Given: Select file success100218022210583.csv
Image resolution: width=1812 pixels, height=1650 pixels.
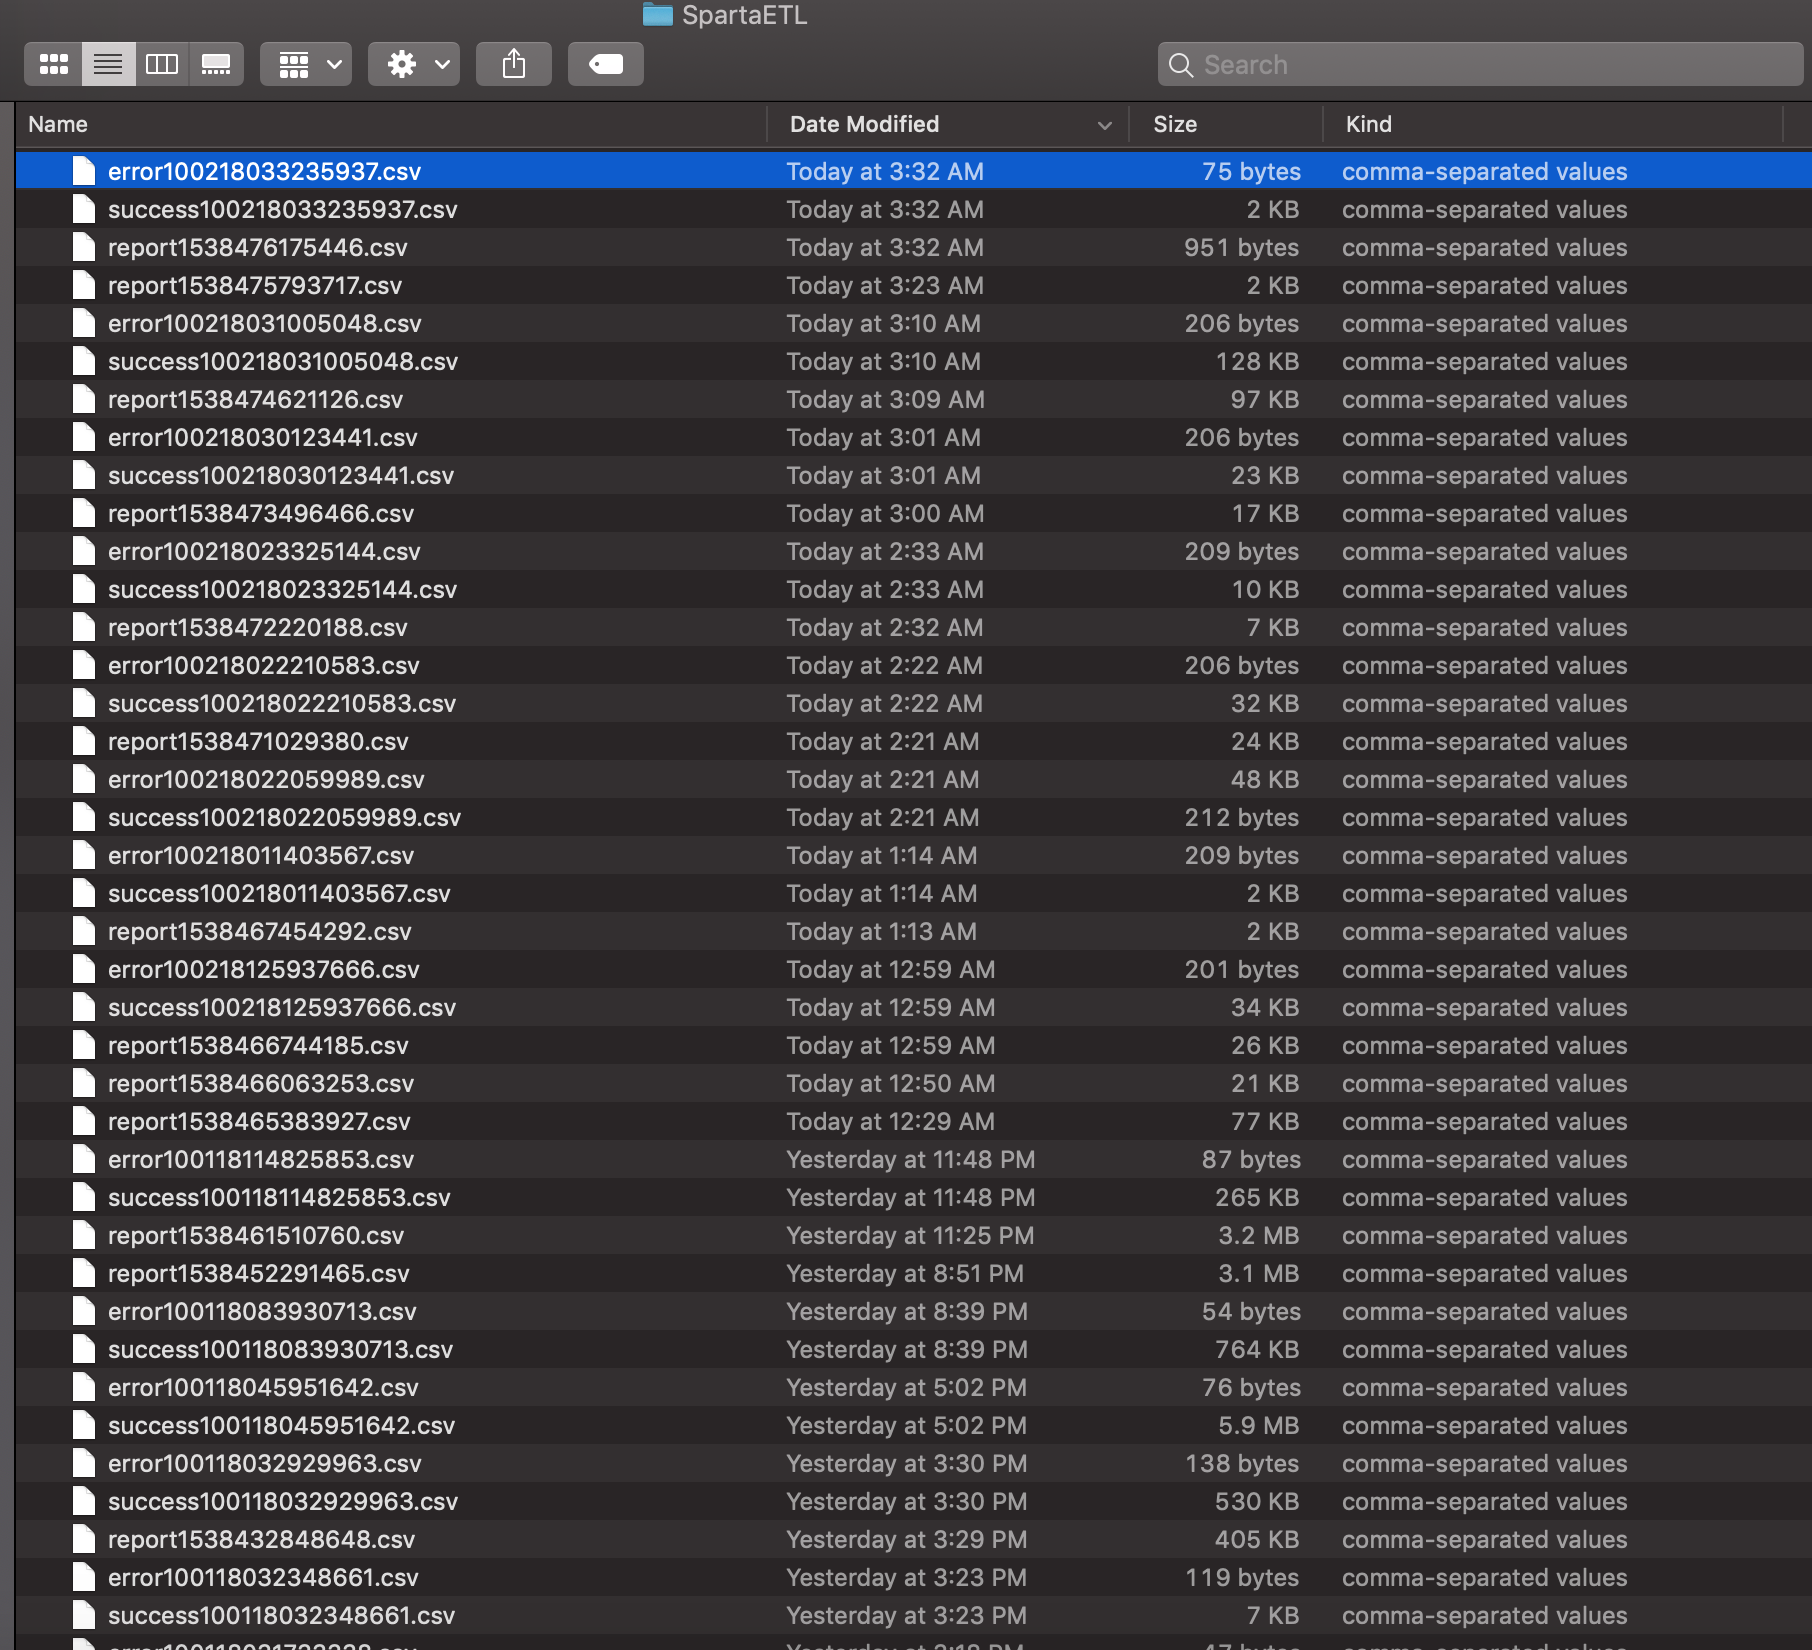Looking at the screenshot, I should tap(914, 703).
